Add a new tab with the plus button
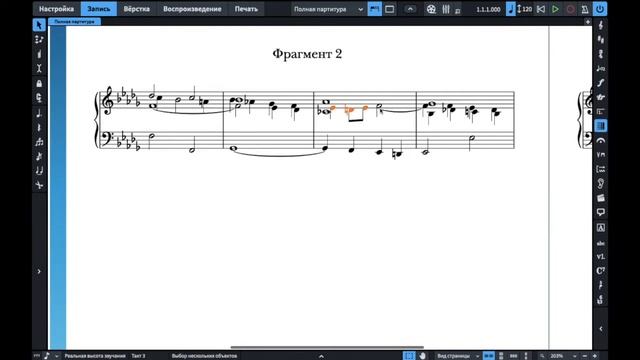This screenshot has width=640, height=360. tap(587, 22)
